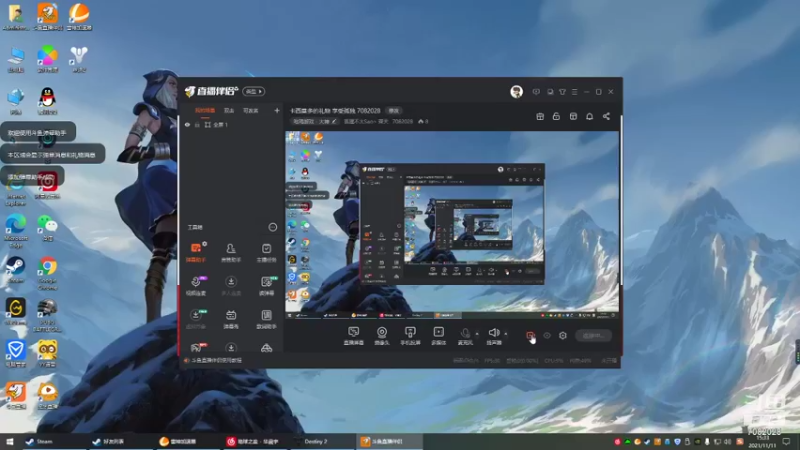Toggle visibility of 全屏 1 source
Viewport: 800px width, 450px height.
pyautogui.click(x=187, y=124)
